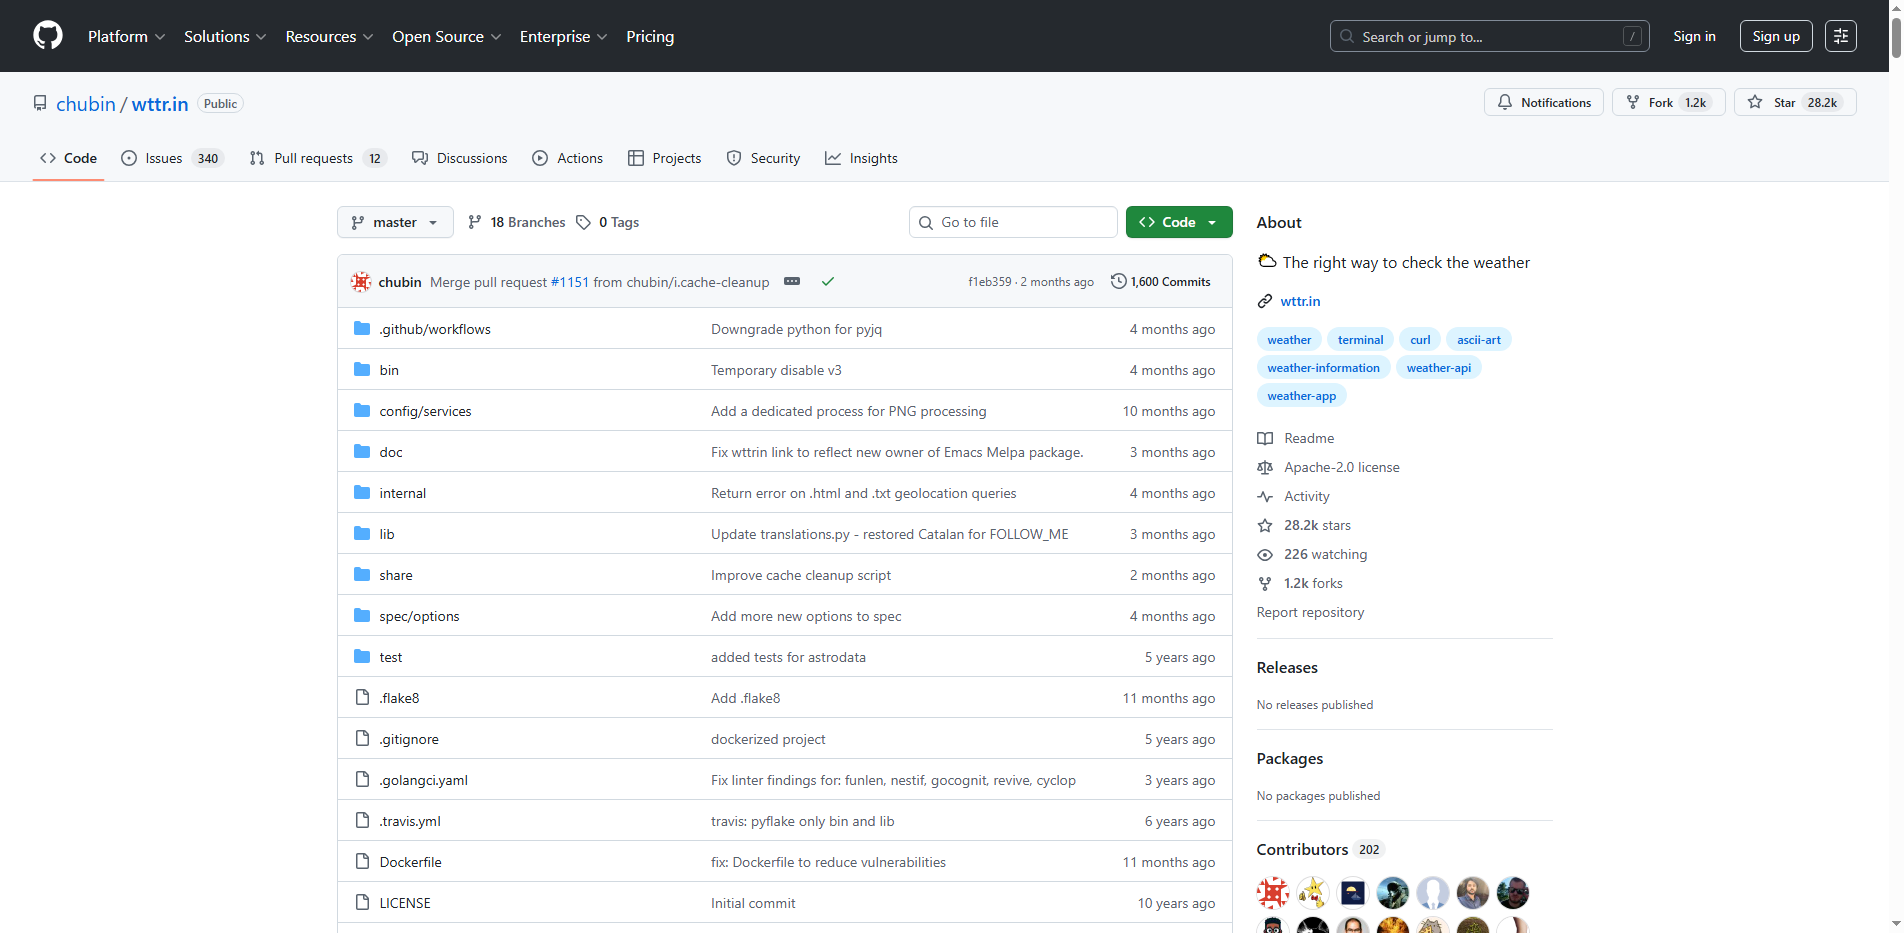This screenshot has width=1904, height=933.
Task: Go to Pricing page
Action: (650, 36)
